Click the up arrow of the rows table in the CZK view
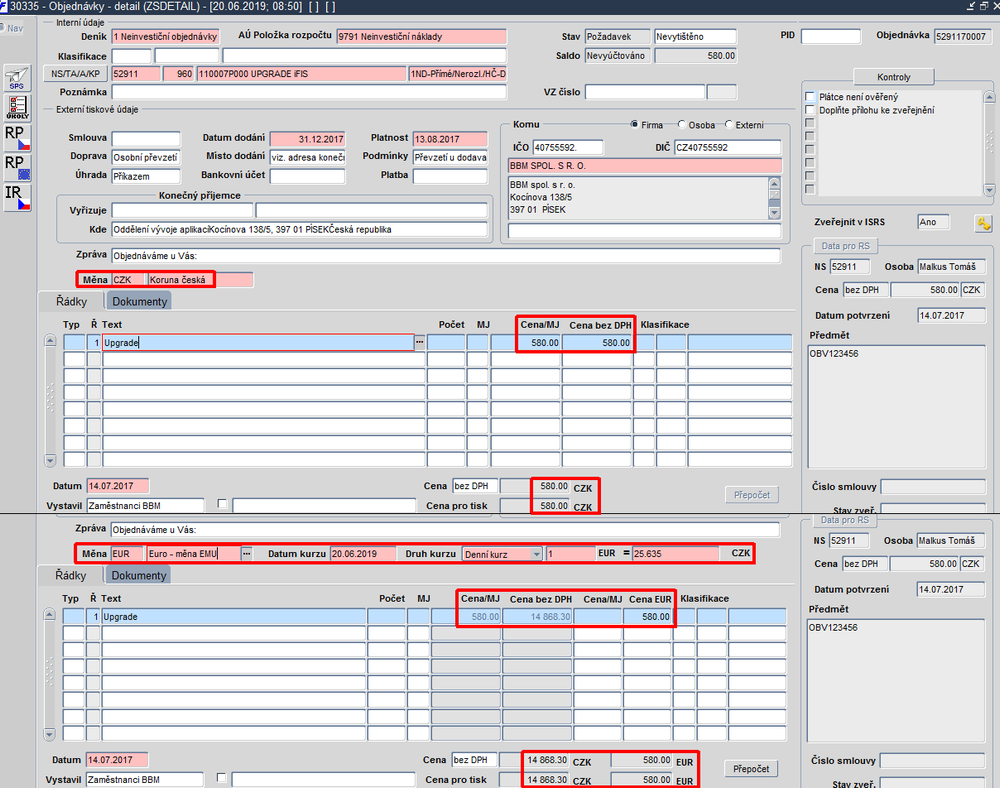Screen dimensions: 1000x788 click(50, 341)
